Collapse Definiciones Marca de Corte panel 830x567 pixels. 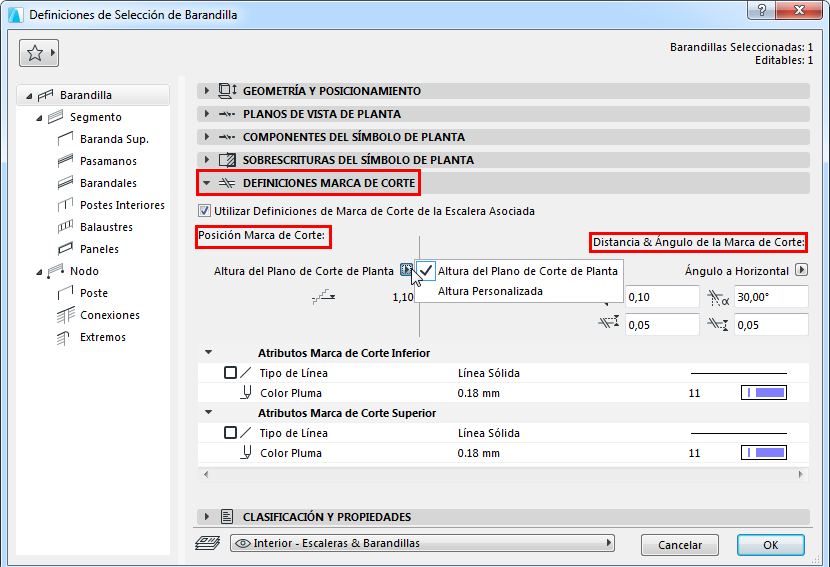coord(206,183)
